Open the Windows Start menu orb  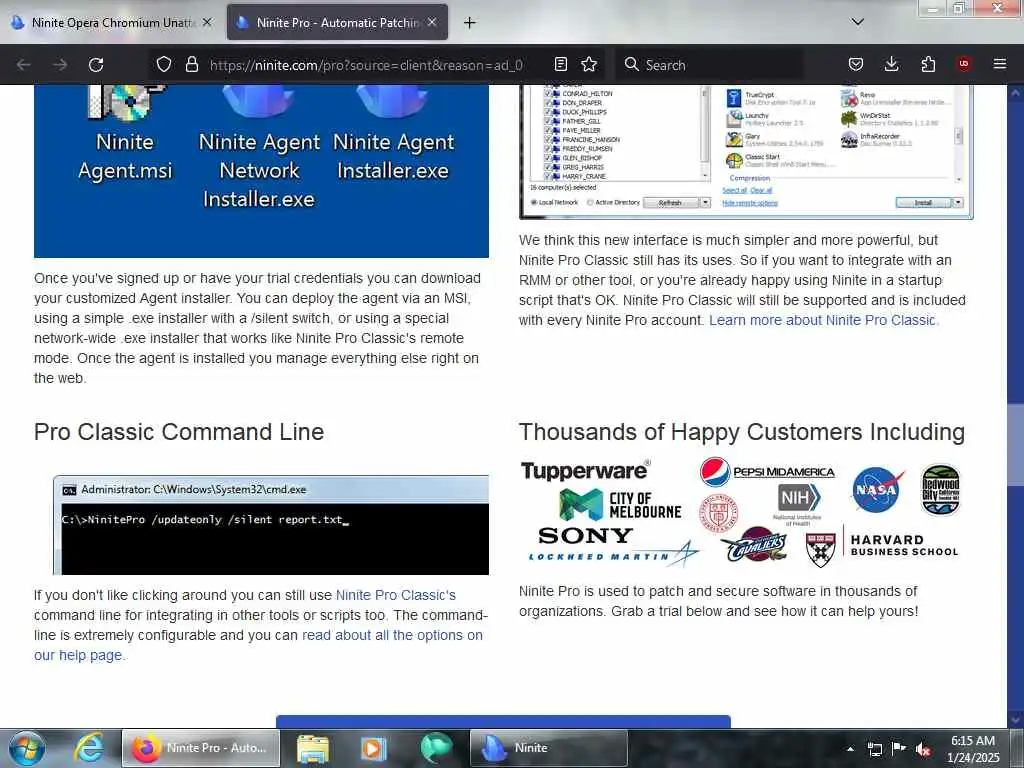26,748
